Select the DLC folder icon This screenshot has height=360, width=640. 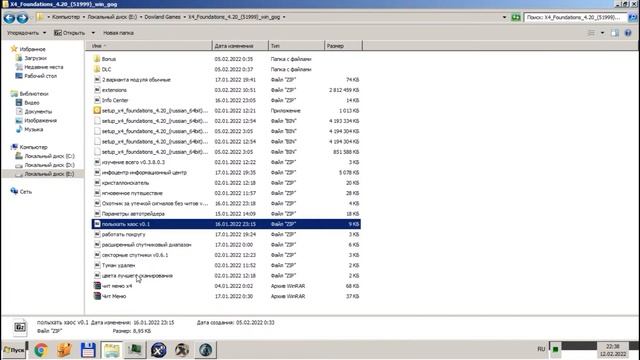click(x=97, y=69)
